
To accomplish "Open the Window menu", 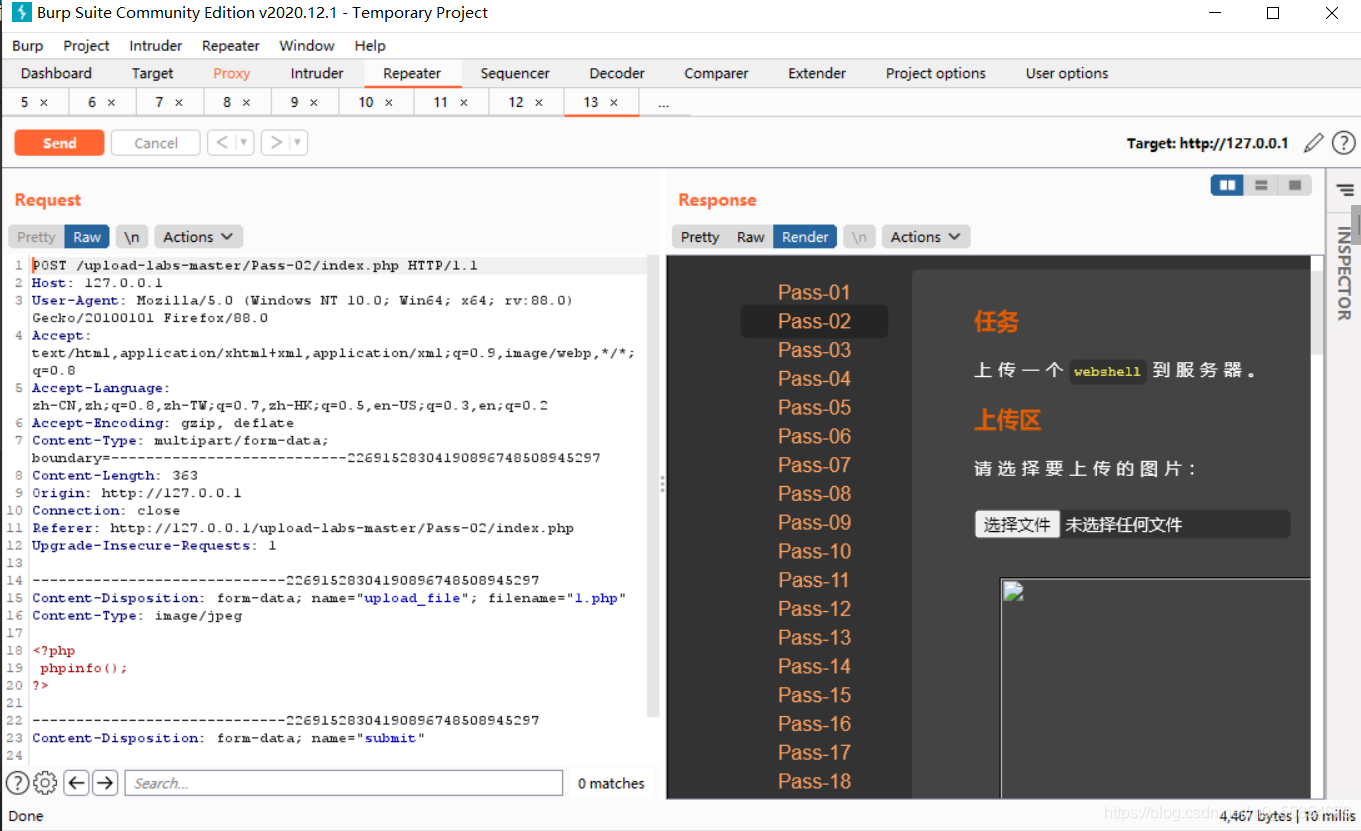I will [307, 46].
